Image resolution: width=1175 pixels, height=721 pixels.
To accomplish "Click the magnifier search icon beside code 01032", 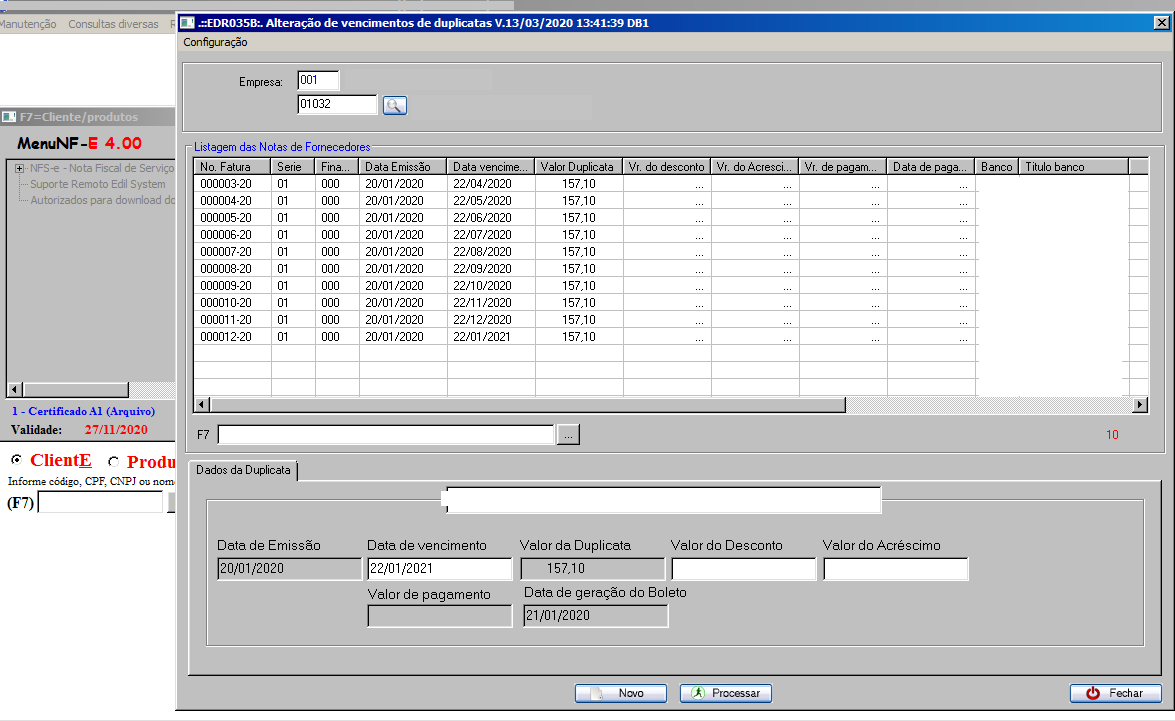I will click(394, 106).
